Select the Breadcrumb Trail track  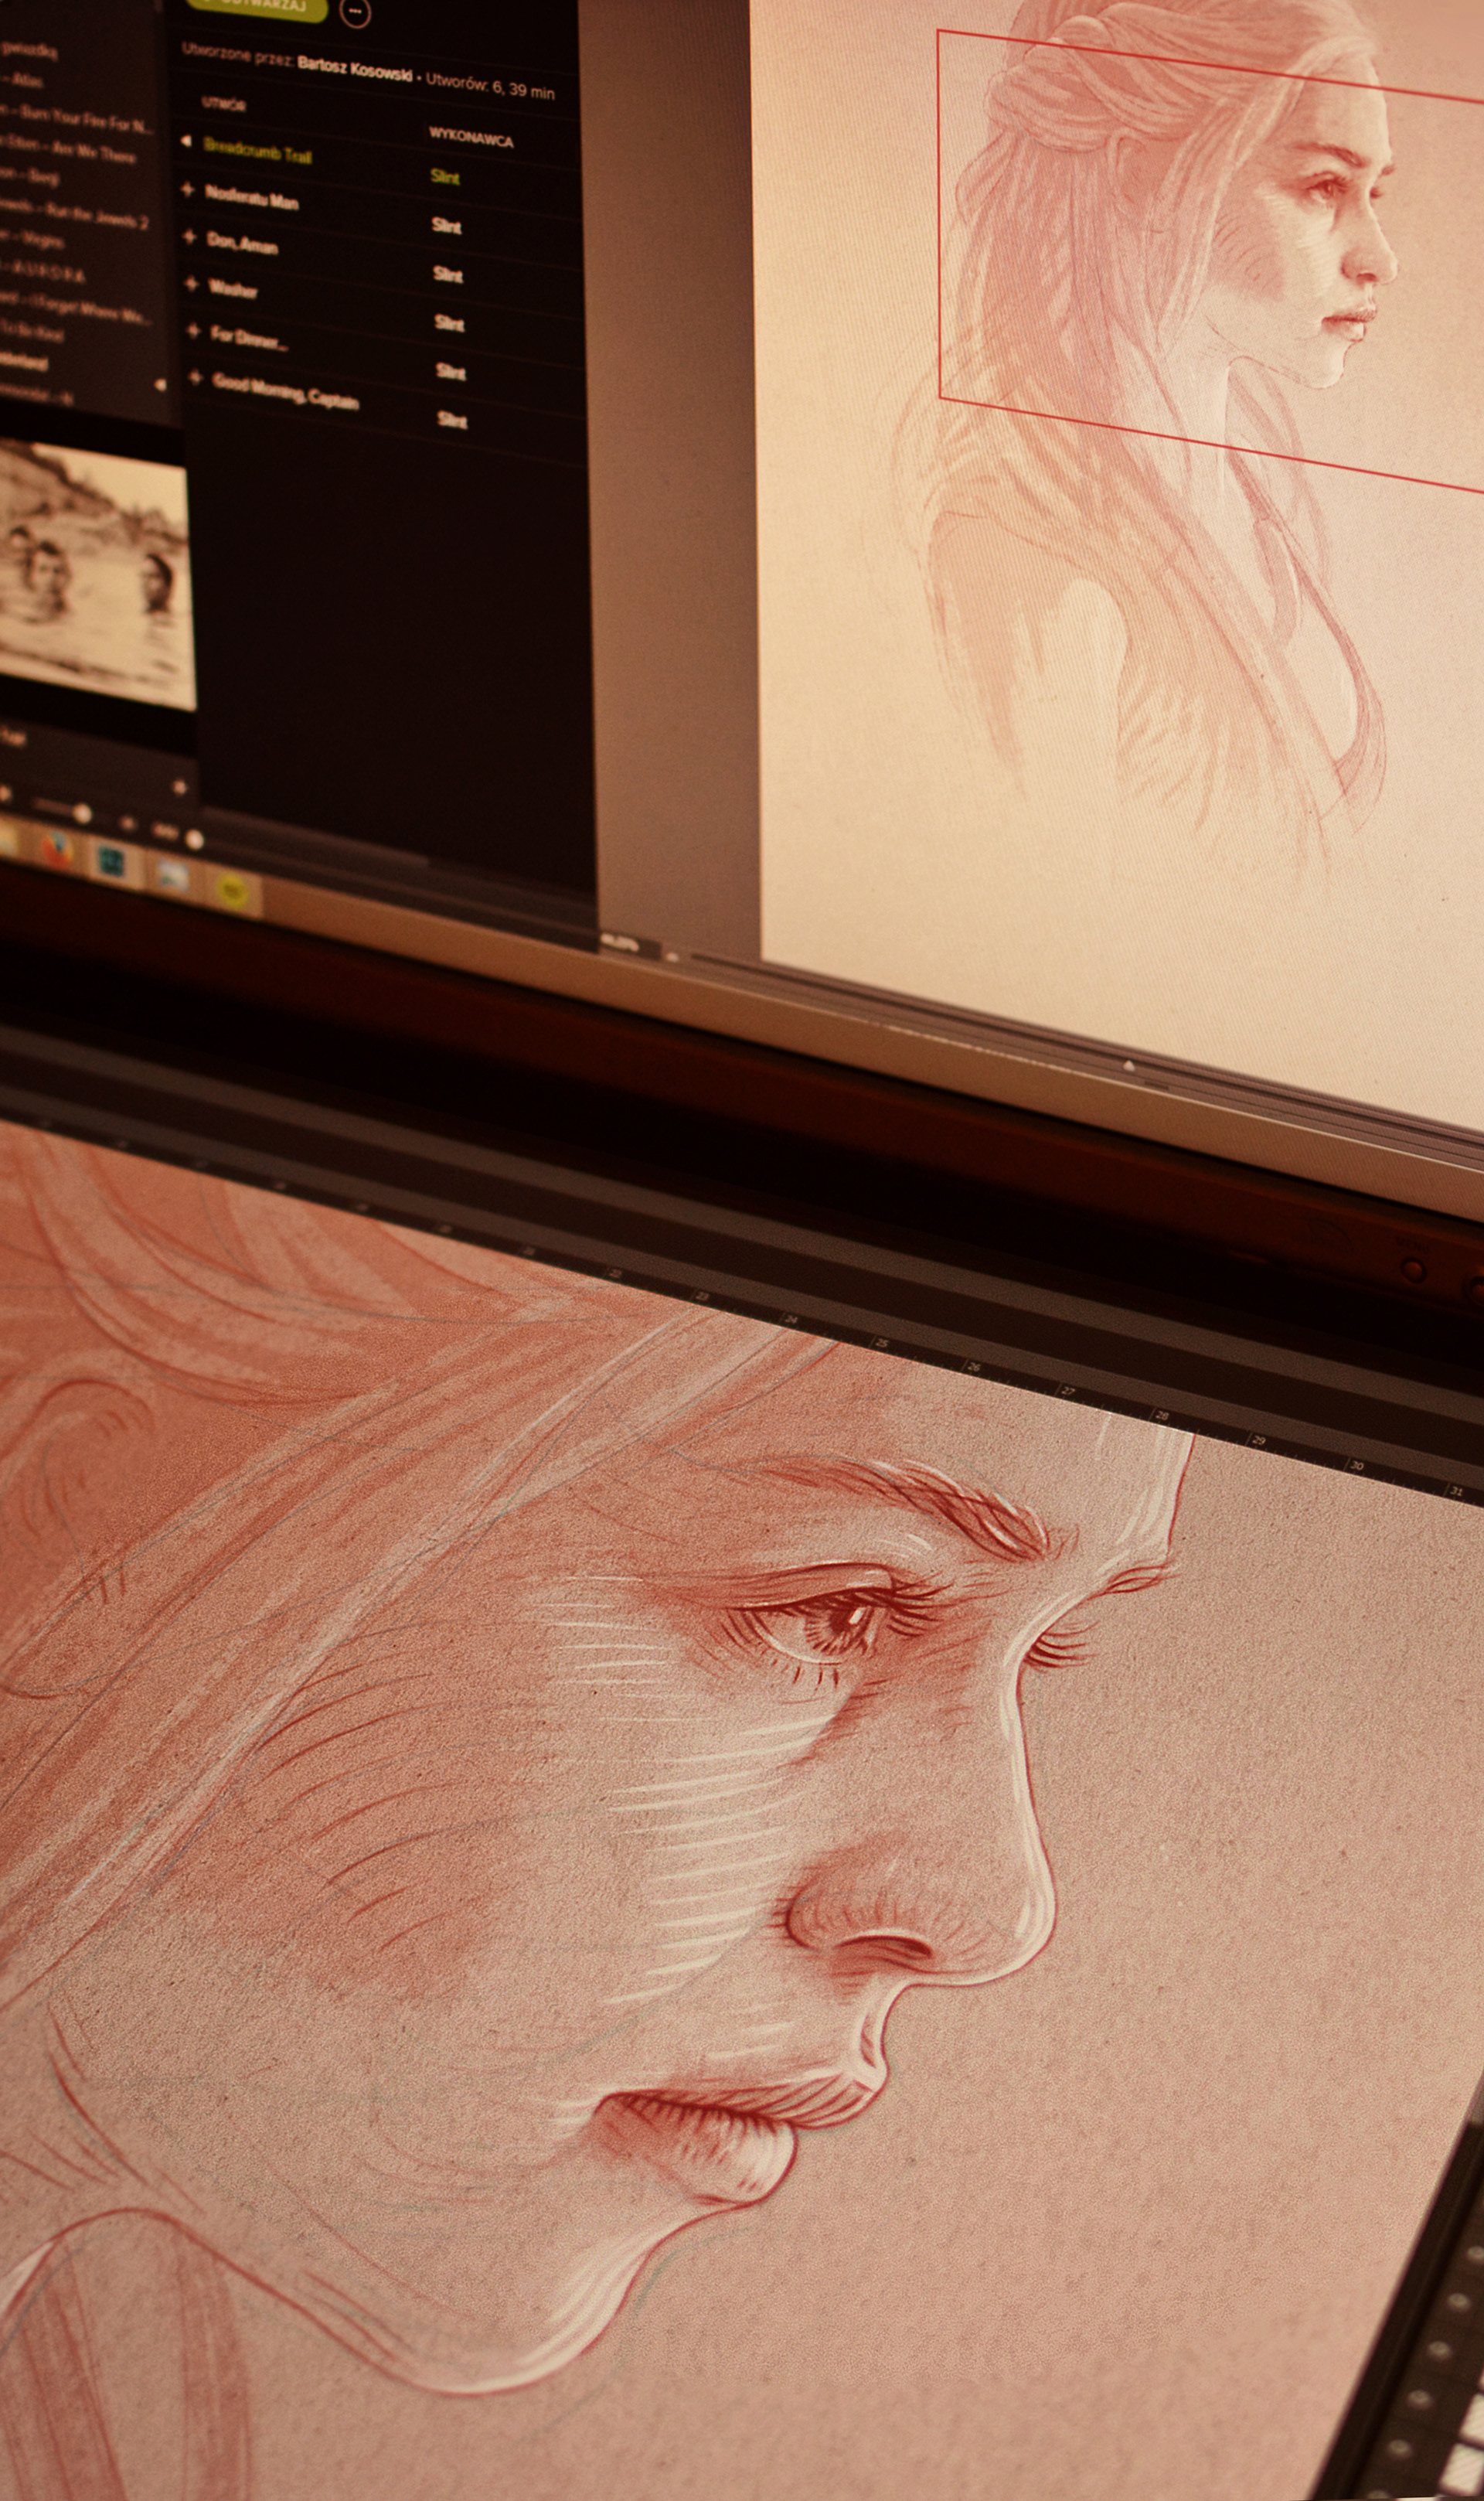pos(257,151)
